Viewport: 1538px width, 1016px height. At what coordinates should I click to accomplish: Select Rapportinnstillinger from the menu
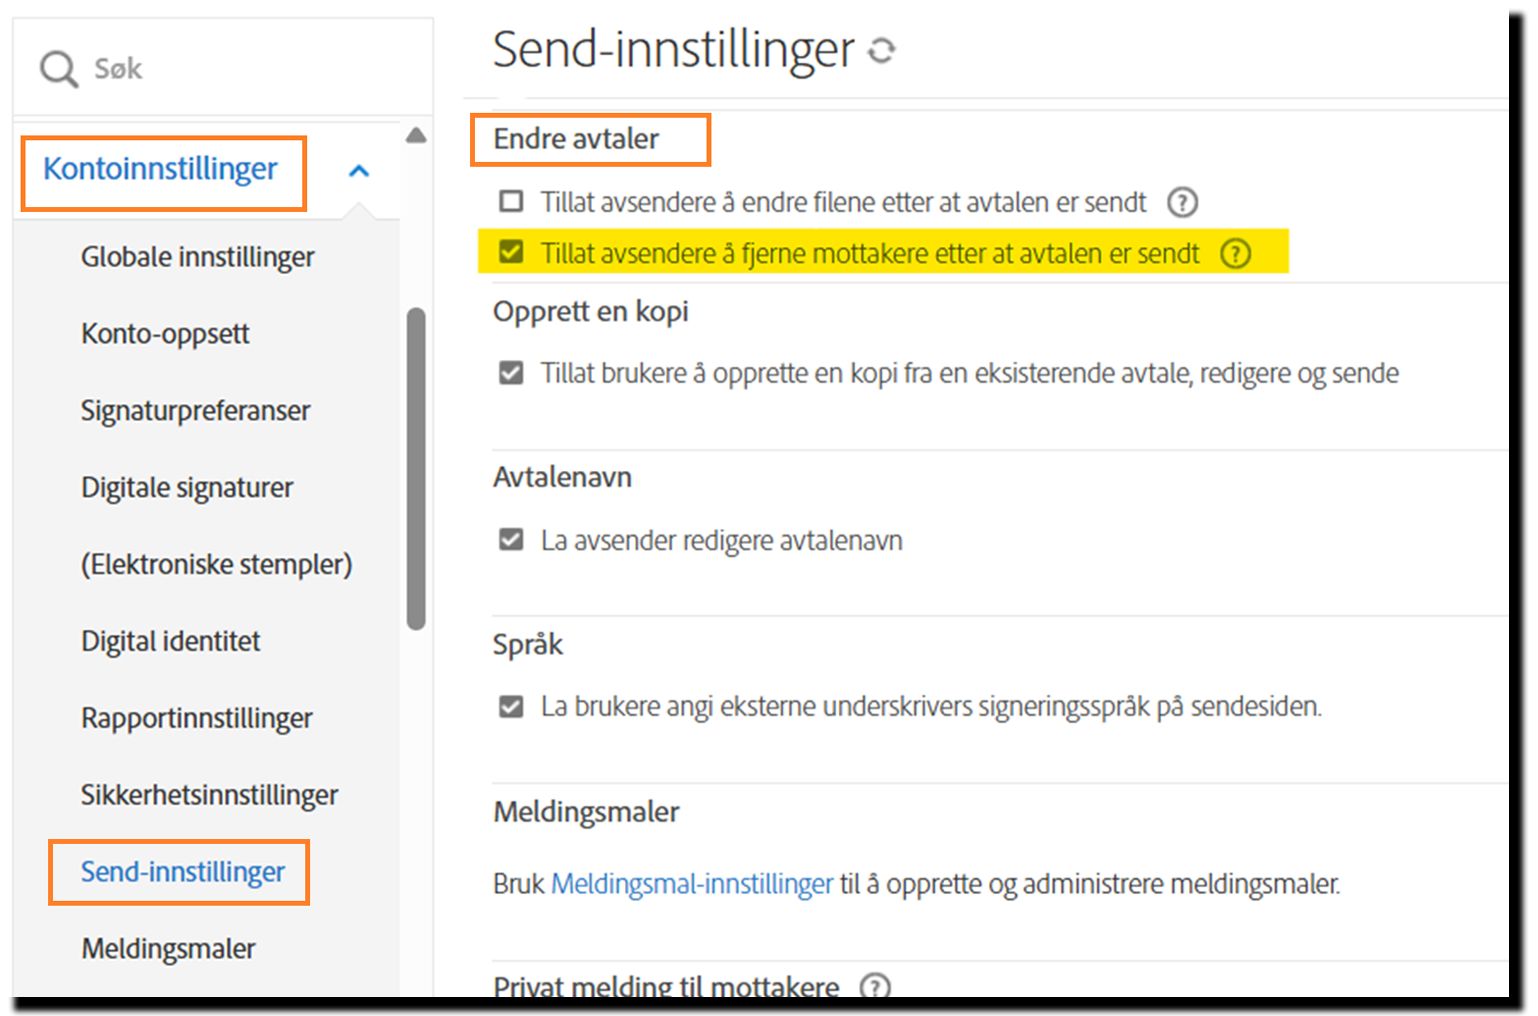196,718
